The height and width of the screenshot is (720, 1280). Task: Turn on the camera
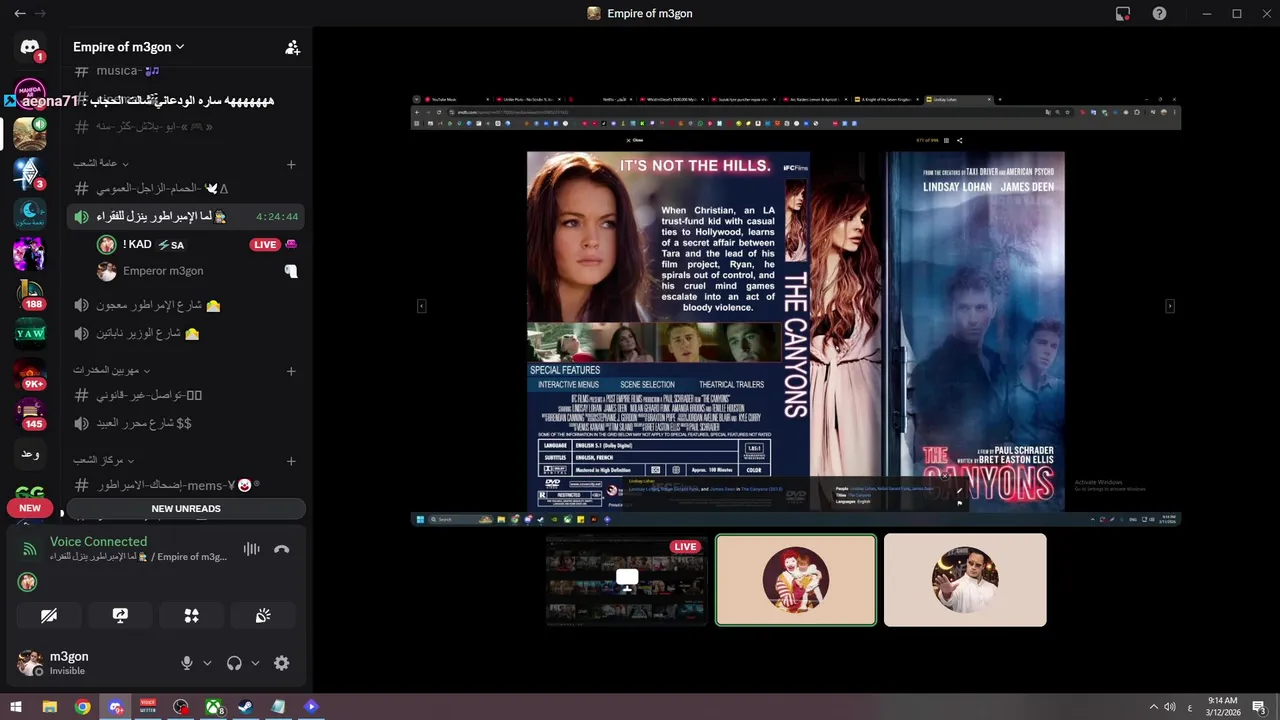pos(49,616)
